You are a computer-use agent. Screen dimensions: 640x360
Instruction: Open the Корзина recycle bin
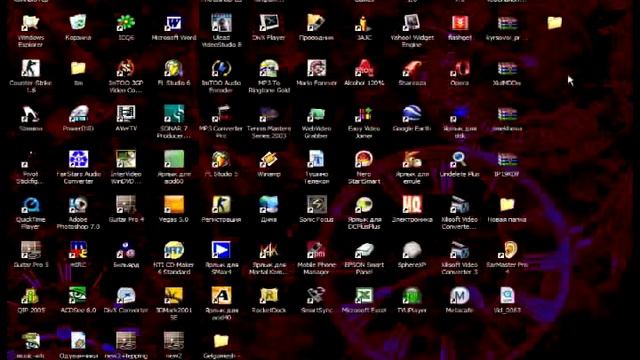(x=78, y=23)
